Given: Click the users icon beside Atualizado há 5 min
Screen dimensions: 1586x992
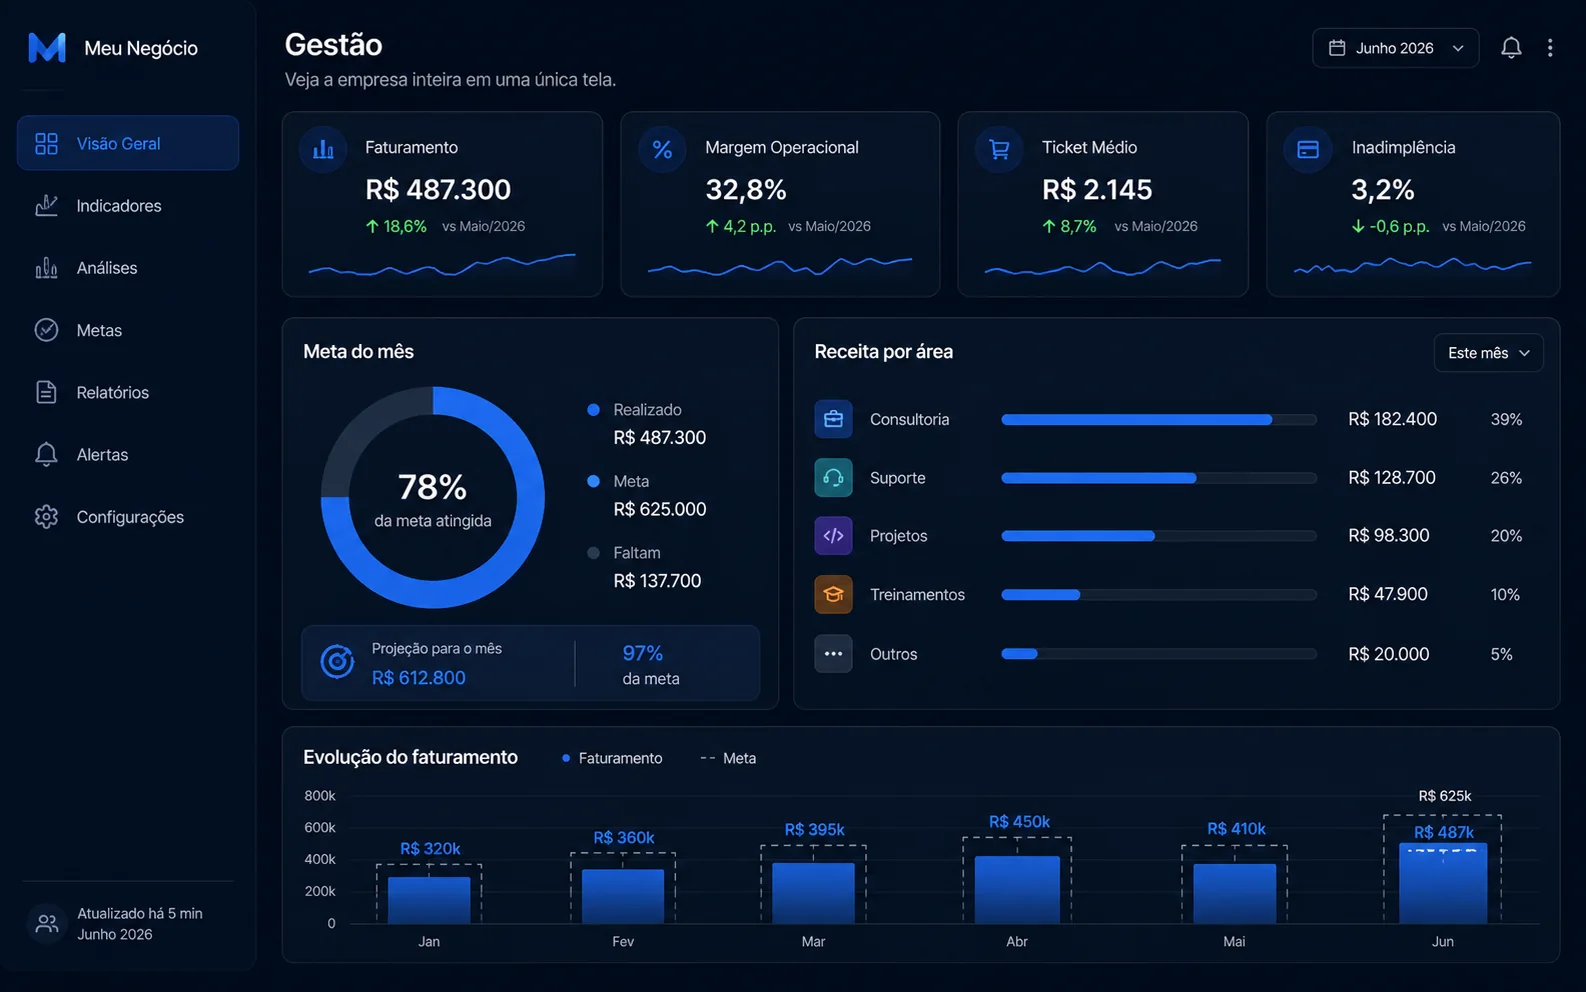Looking at the screenshot, I should tap(47, 923).
